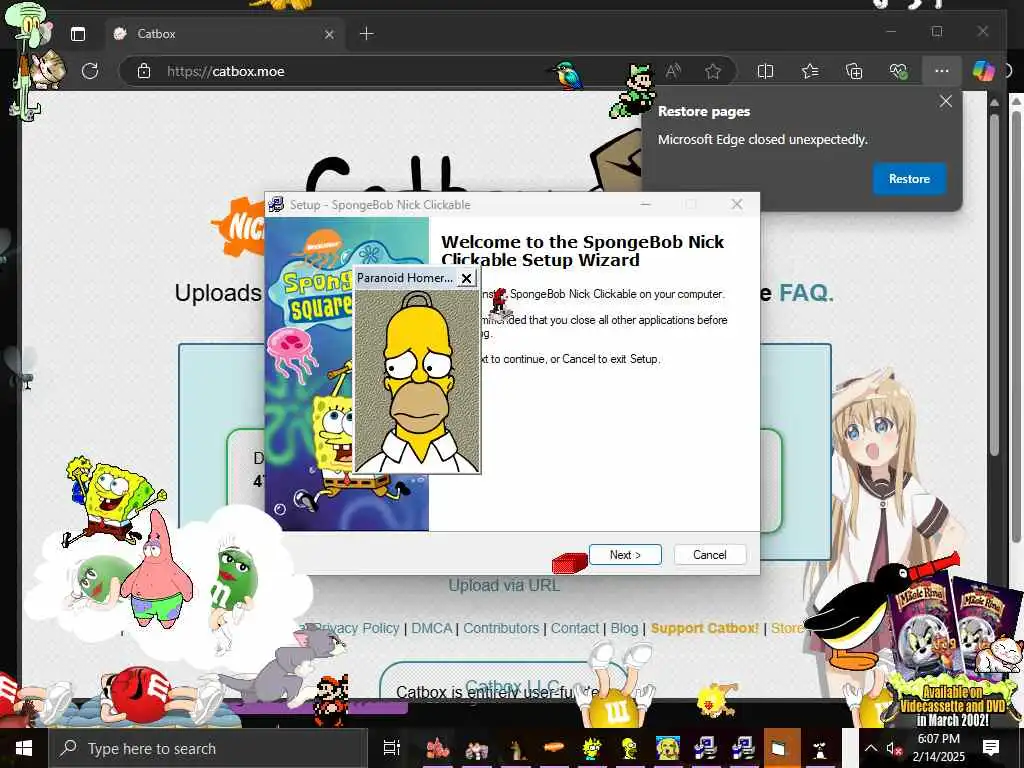This screenshot has width=1024, height=768.
Task: Minimize the SpongeBob Nick Clickable setup window
Action: click(x=646, y=204)
